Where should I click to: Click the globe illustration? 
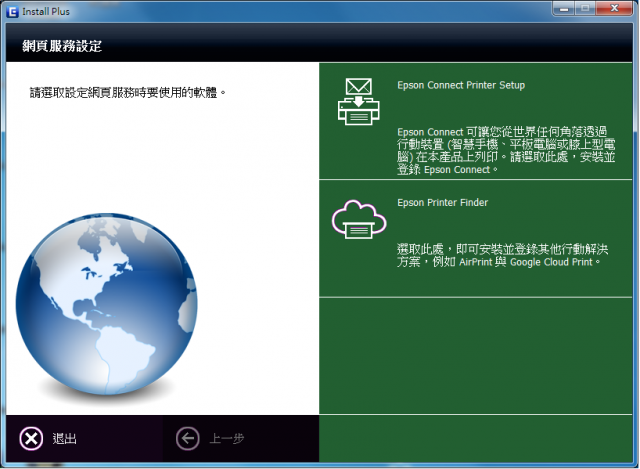click(107, 304)
